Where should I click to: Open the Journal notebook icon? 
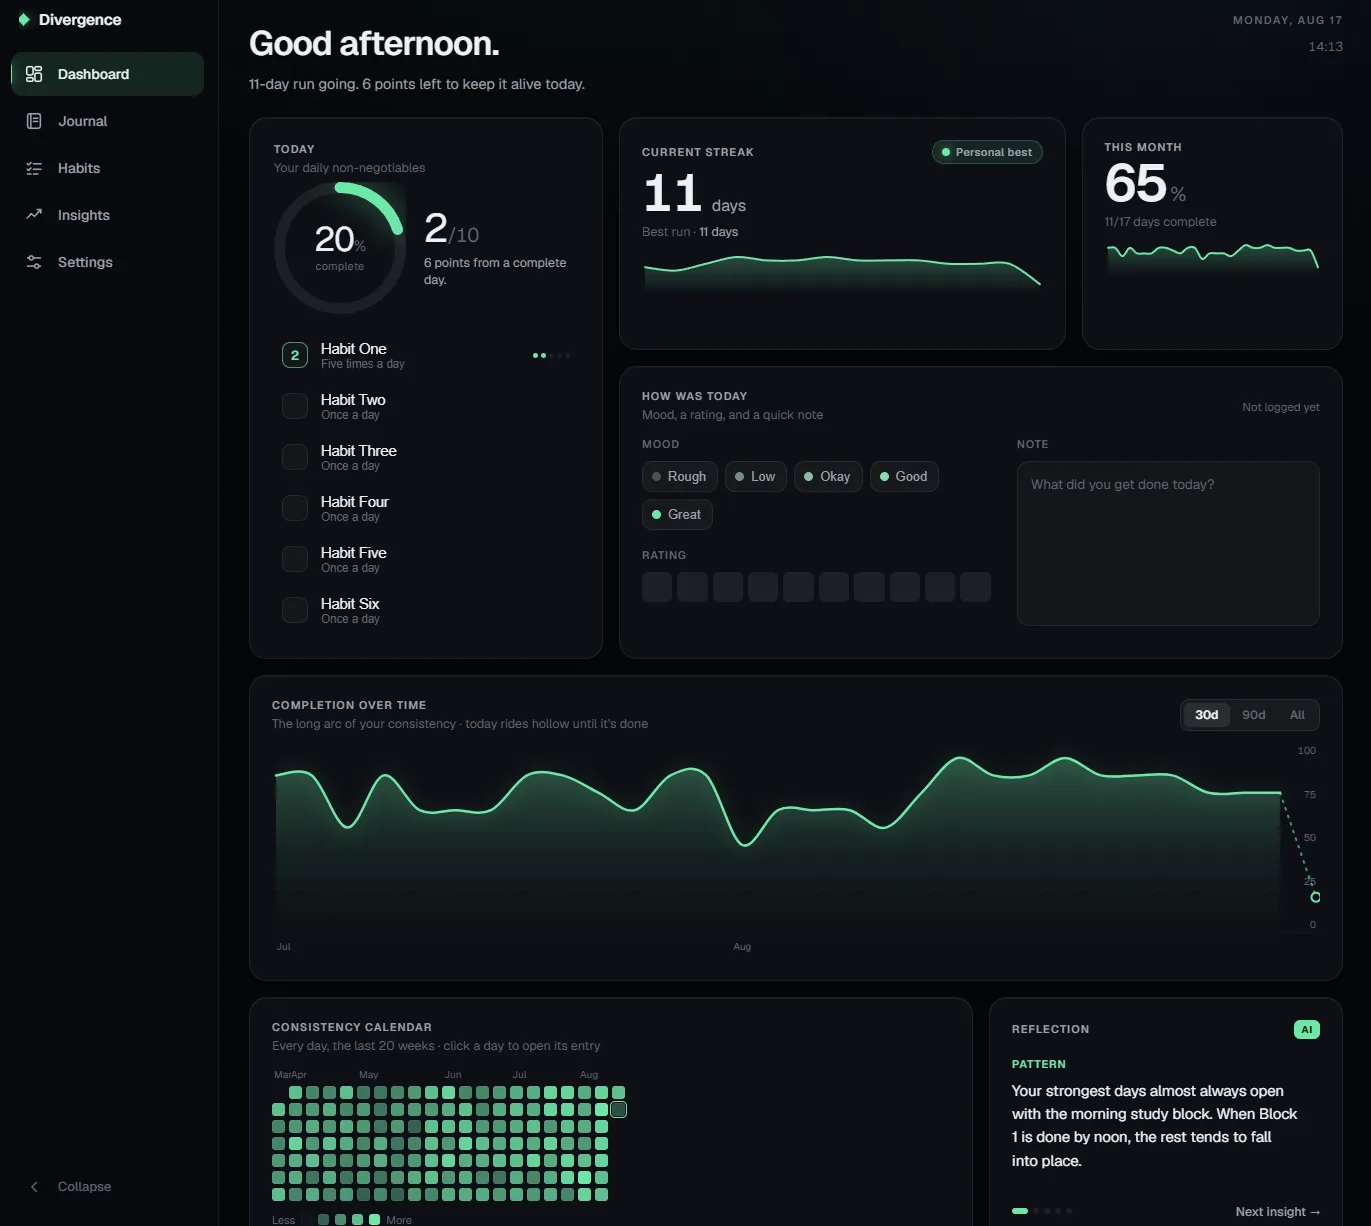click(x=34, y=121)
